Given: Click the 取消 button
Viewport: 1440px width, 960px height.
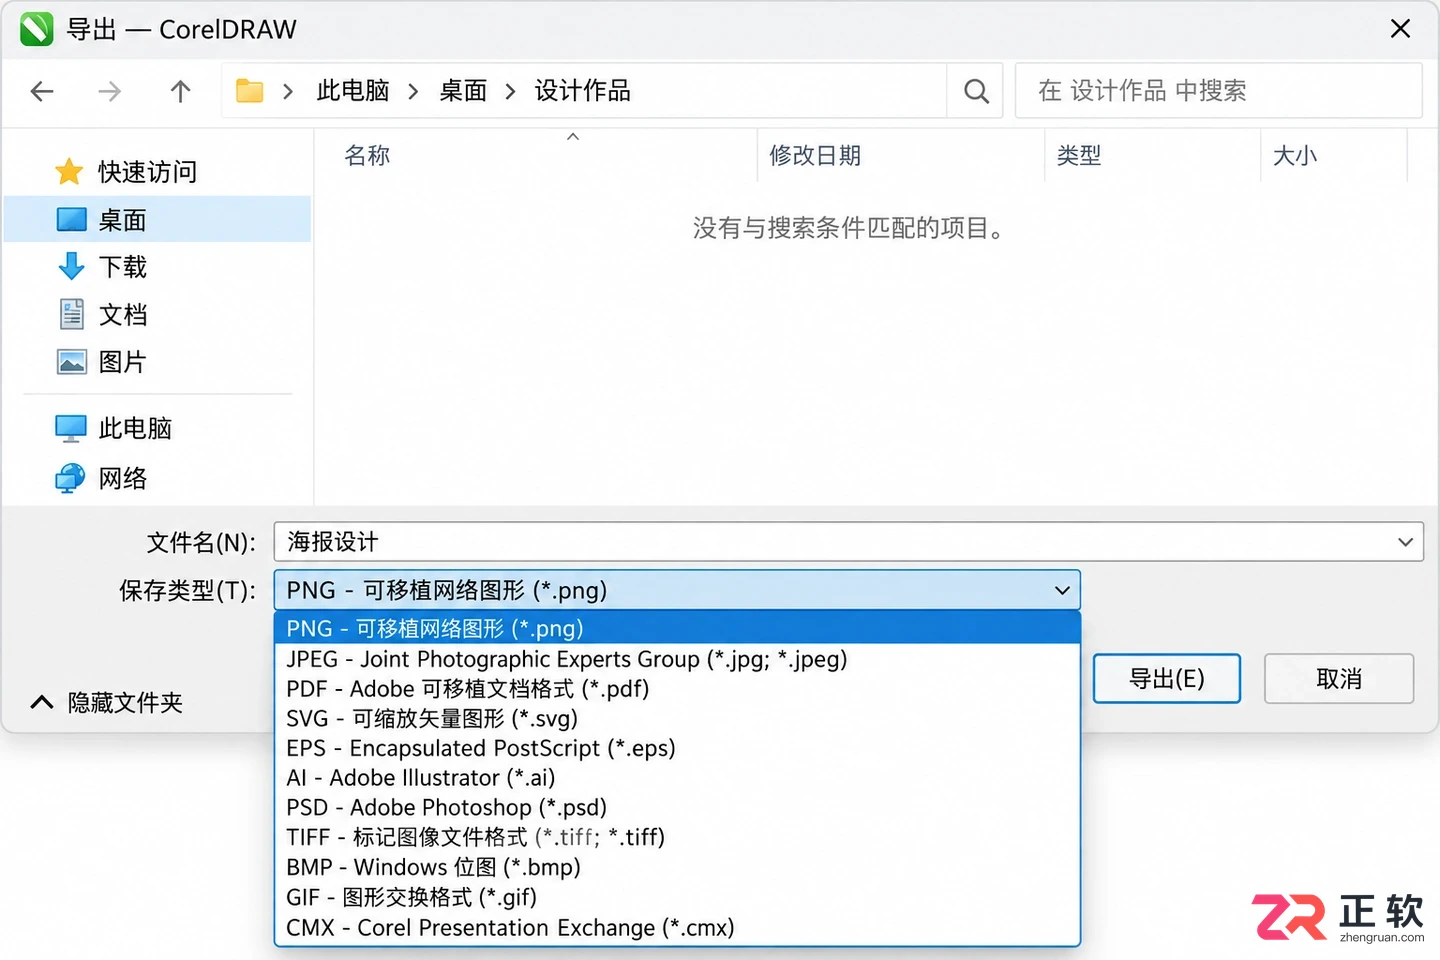Looking at the screenshot, I should (1339, 679).
